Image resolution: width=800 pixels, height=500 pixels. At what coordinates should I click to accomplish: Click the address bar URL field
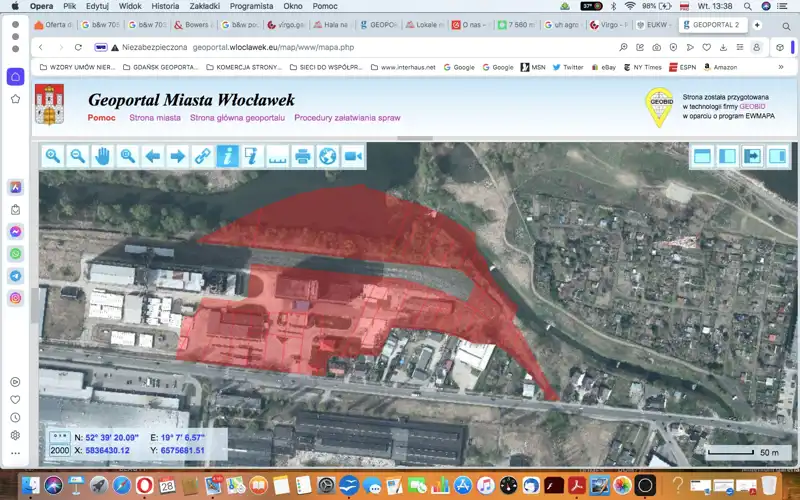tap(300, 46)
